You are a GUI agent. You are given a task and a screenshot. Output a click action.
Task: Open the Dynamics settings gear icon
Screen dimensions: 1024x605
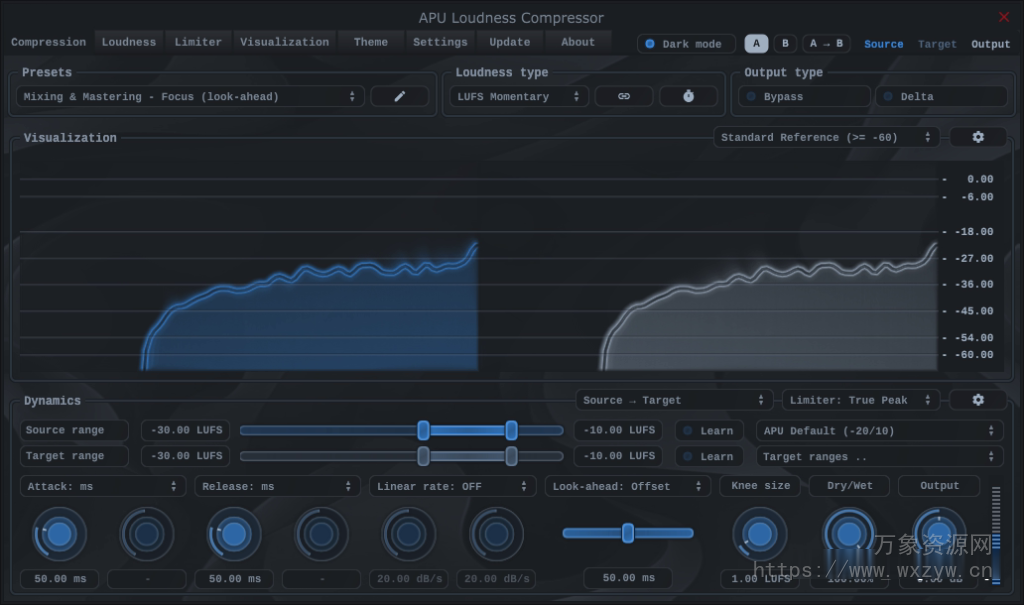coord(978,399)
